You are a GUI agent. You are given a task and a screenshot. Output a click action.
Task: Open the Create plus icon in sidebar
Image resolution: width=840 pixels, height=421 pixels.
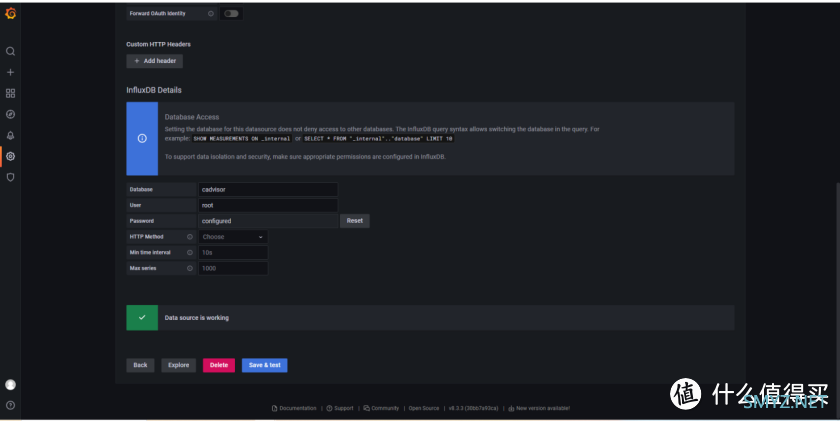click(10, 72)
